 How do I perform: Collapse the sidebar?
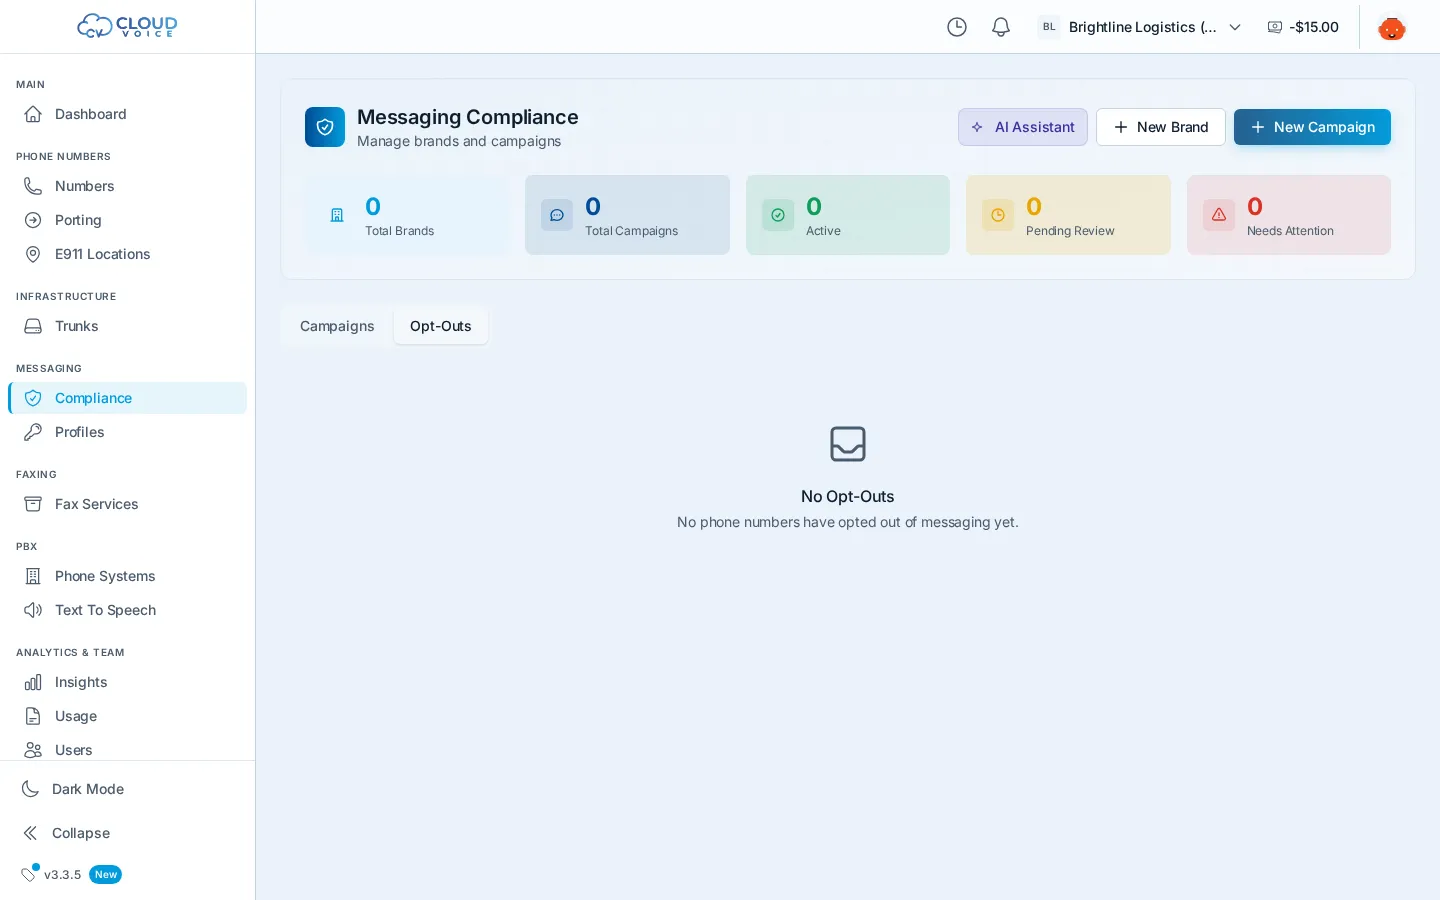point(127,833)
